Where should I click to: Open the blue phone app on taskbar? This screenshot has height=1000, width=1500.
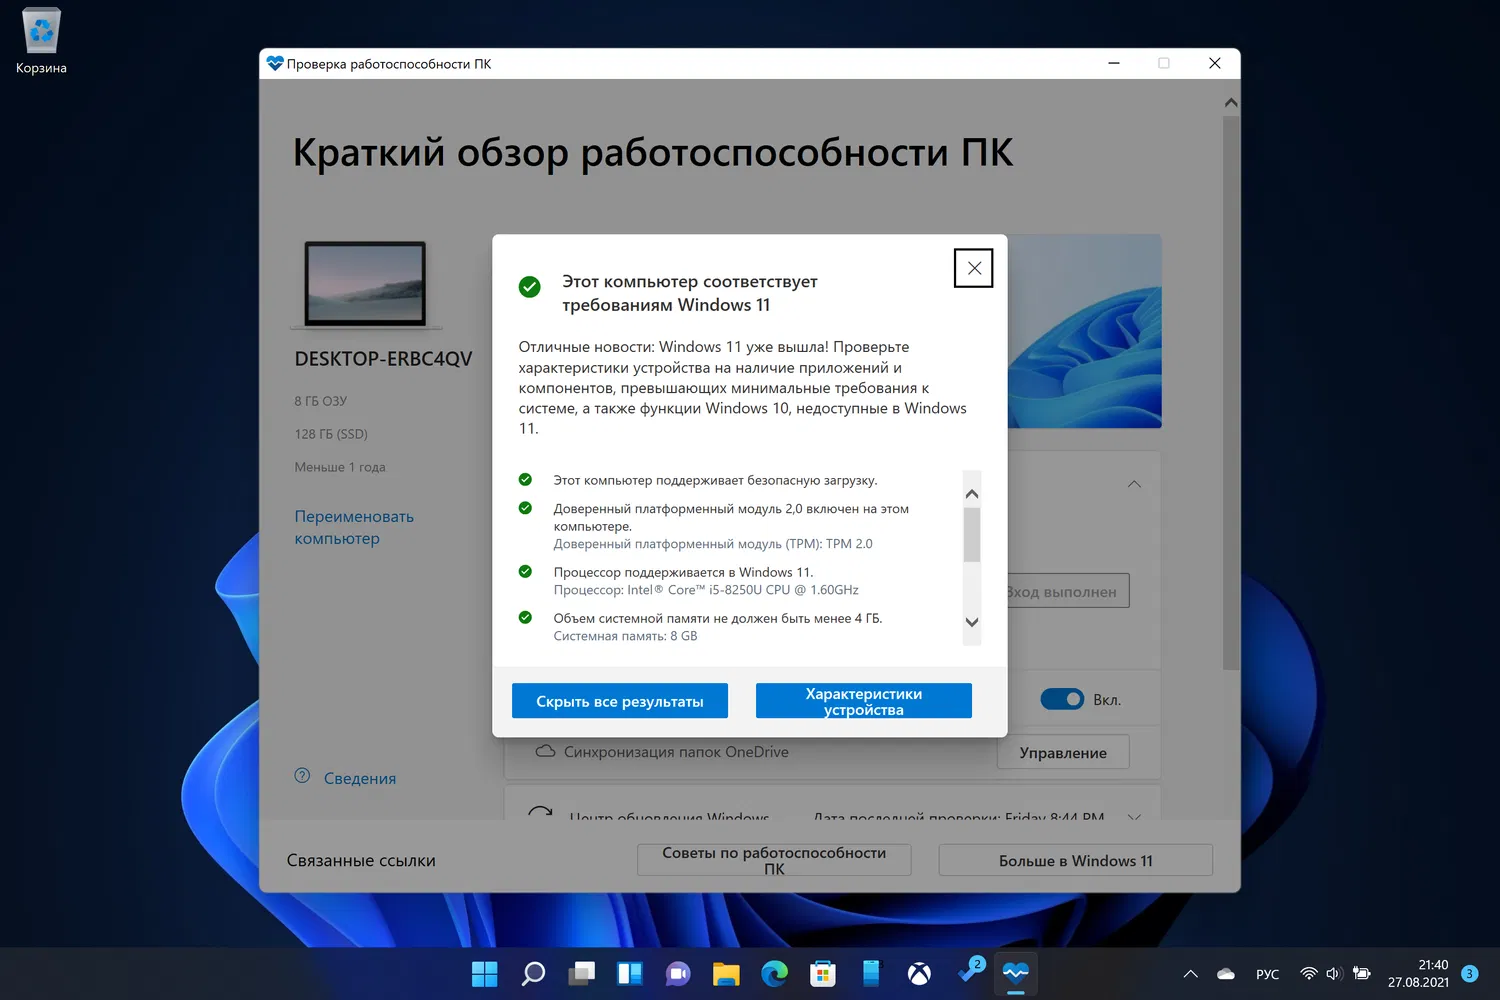pyautogui.click(x=871, y=974)
